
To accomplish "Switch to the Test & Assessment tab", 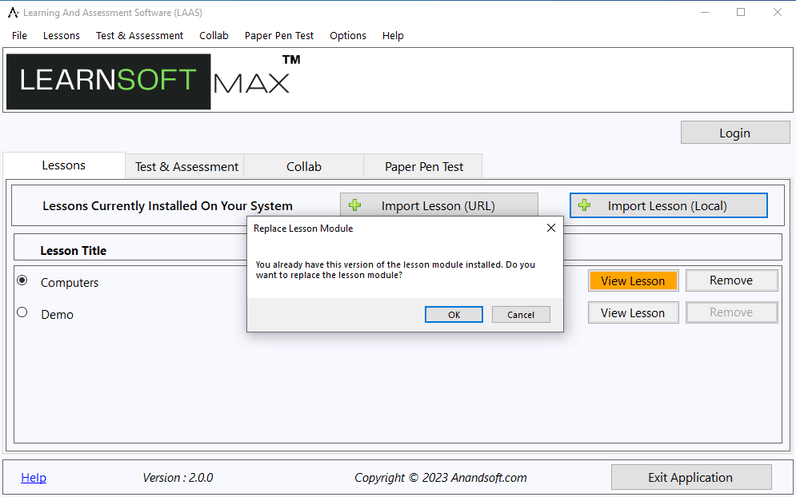I will (186, 167).
